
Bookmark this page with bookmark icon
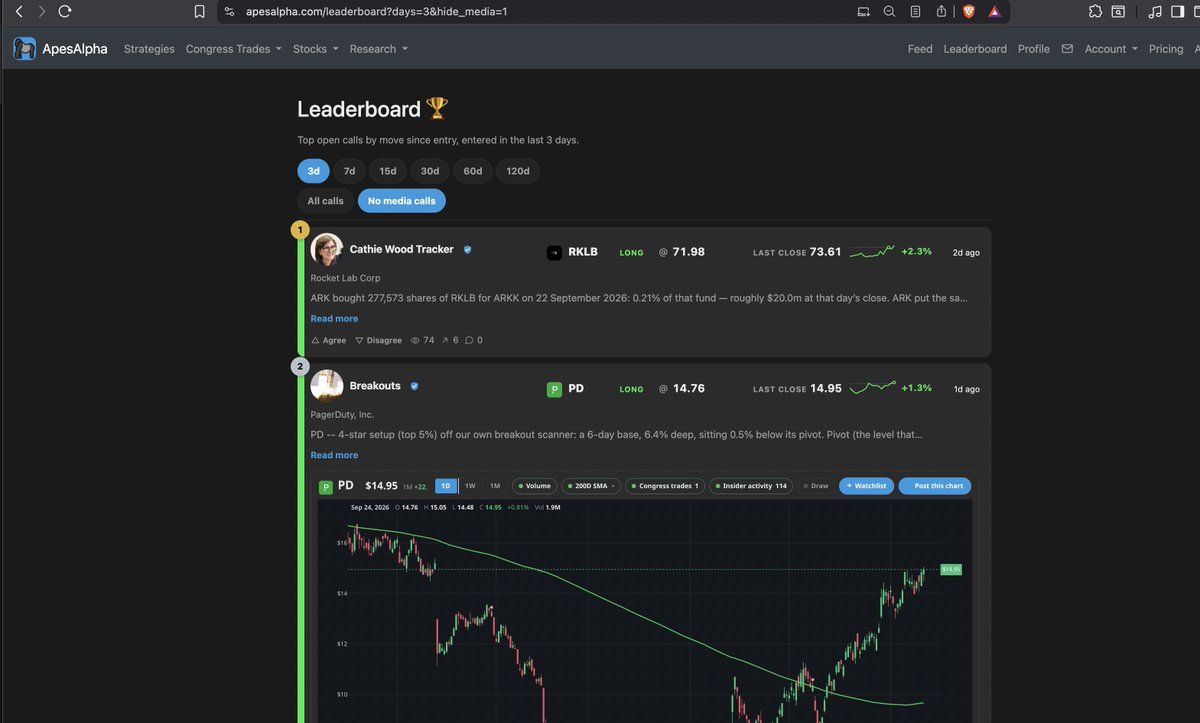point(200,12)
